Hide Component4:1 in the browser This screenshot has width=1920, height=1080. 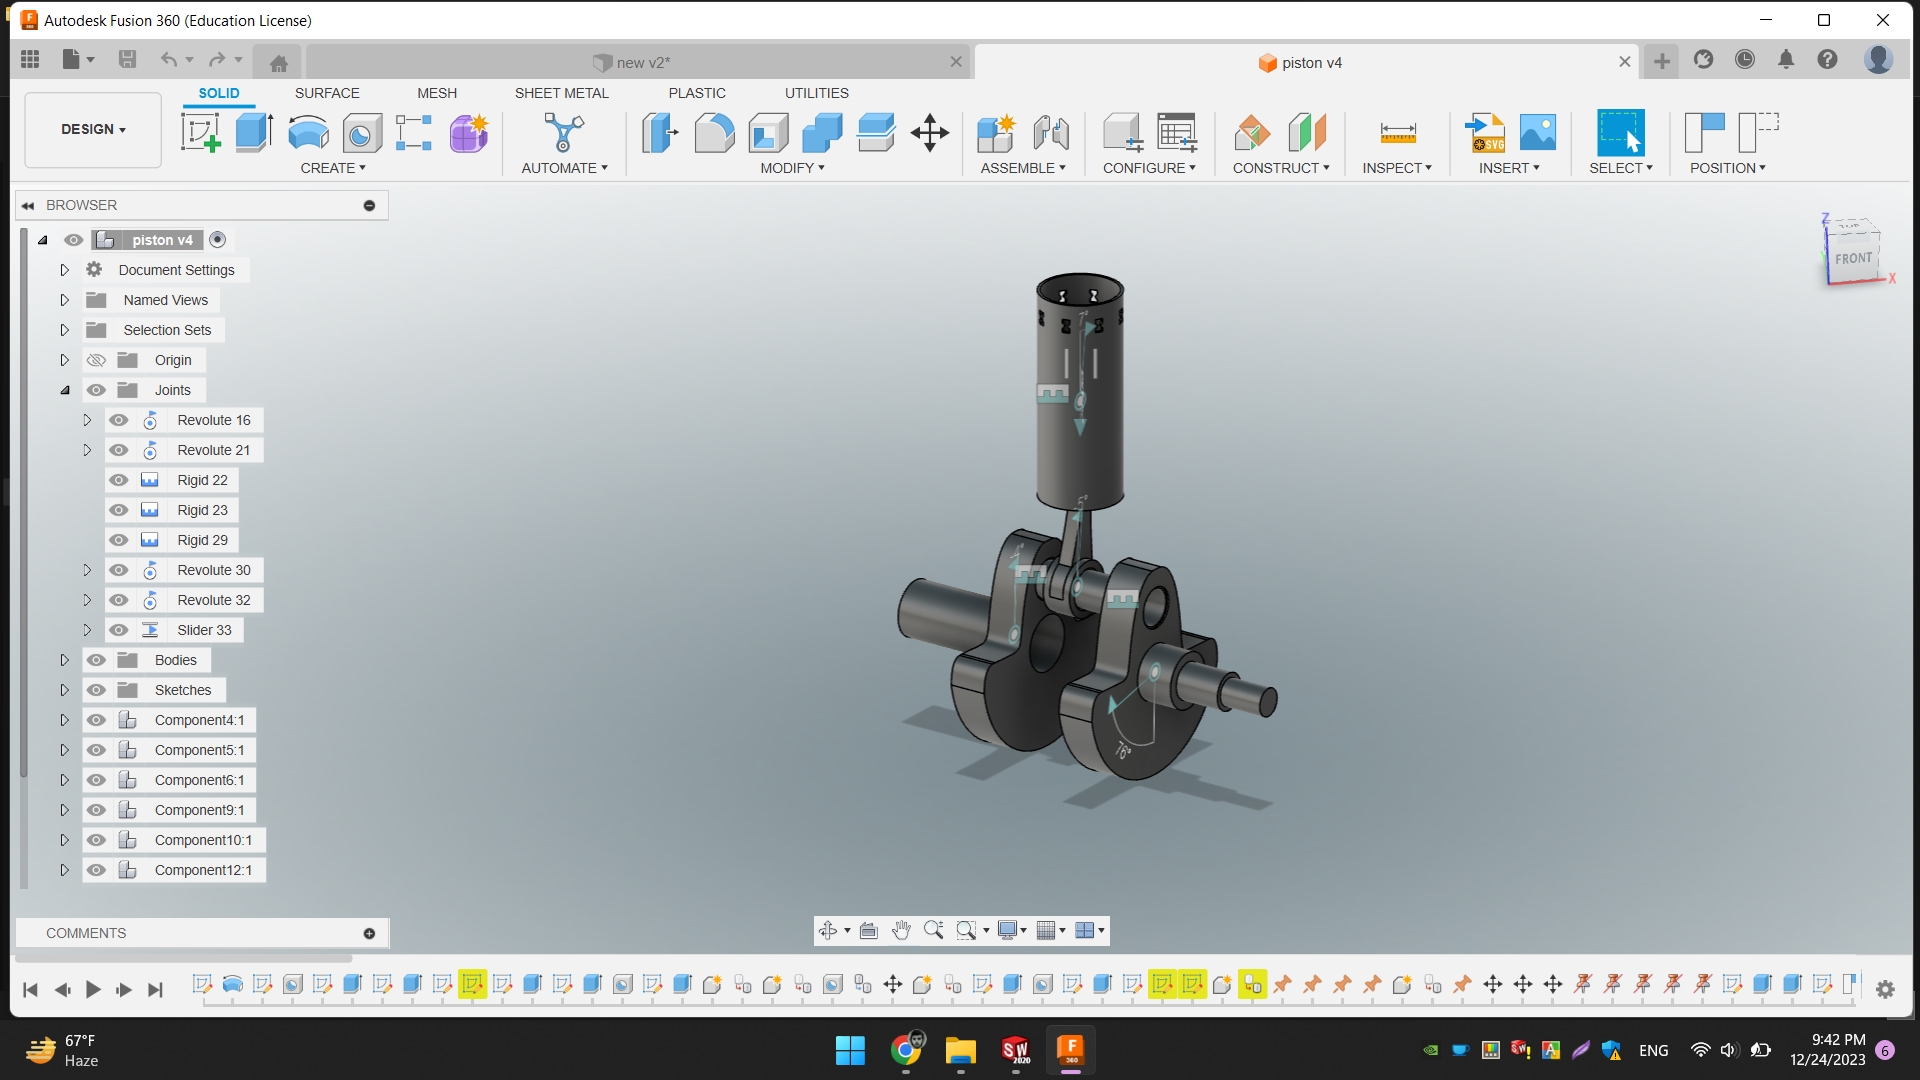point(96,720)
